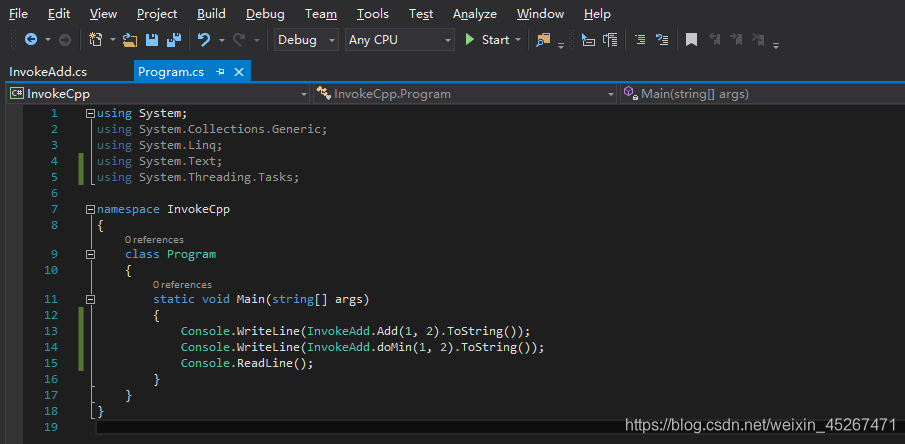Open the File menu
This screenshot has width=905, height=444.
coord(18,13)
